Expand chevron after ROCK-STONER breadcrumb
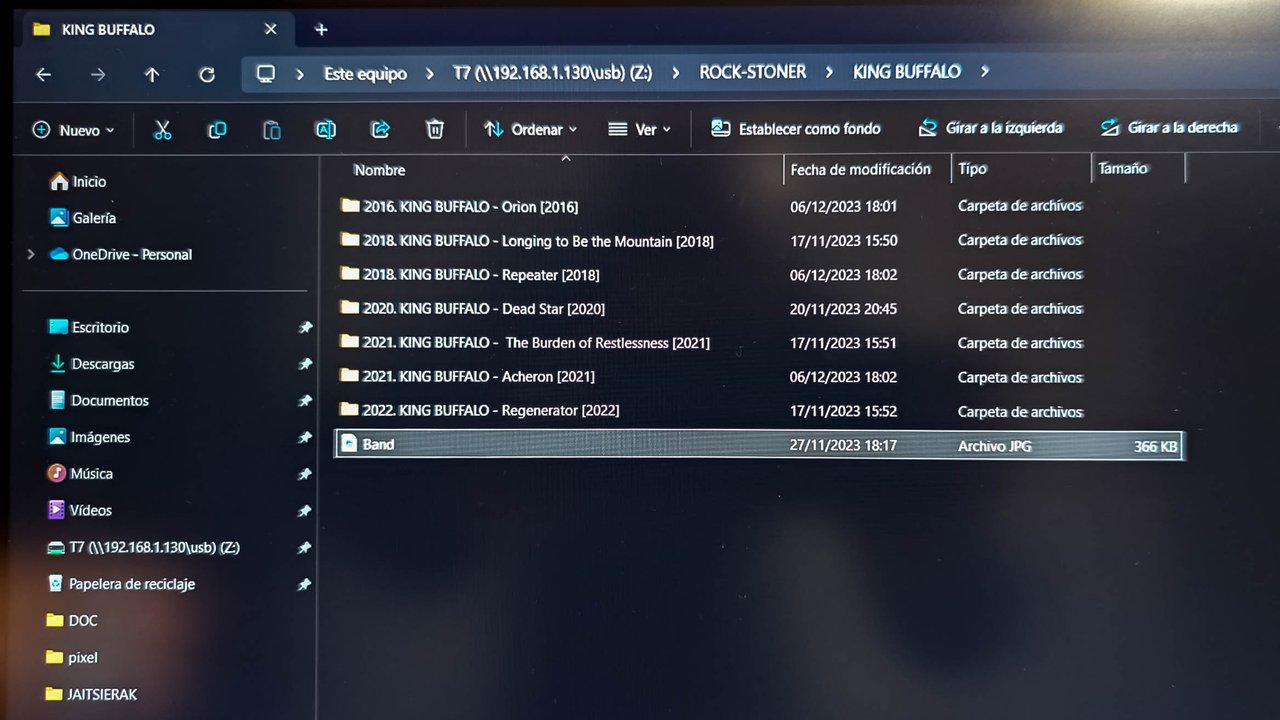The image size is (1280, 720). (x=829, y=72)
